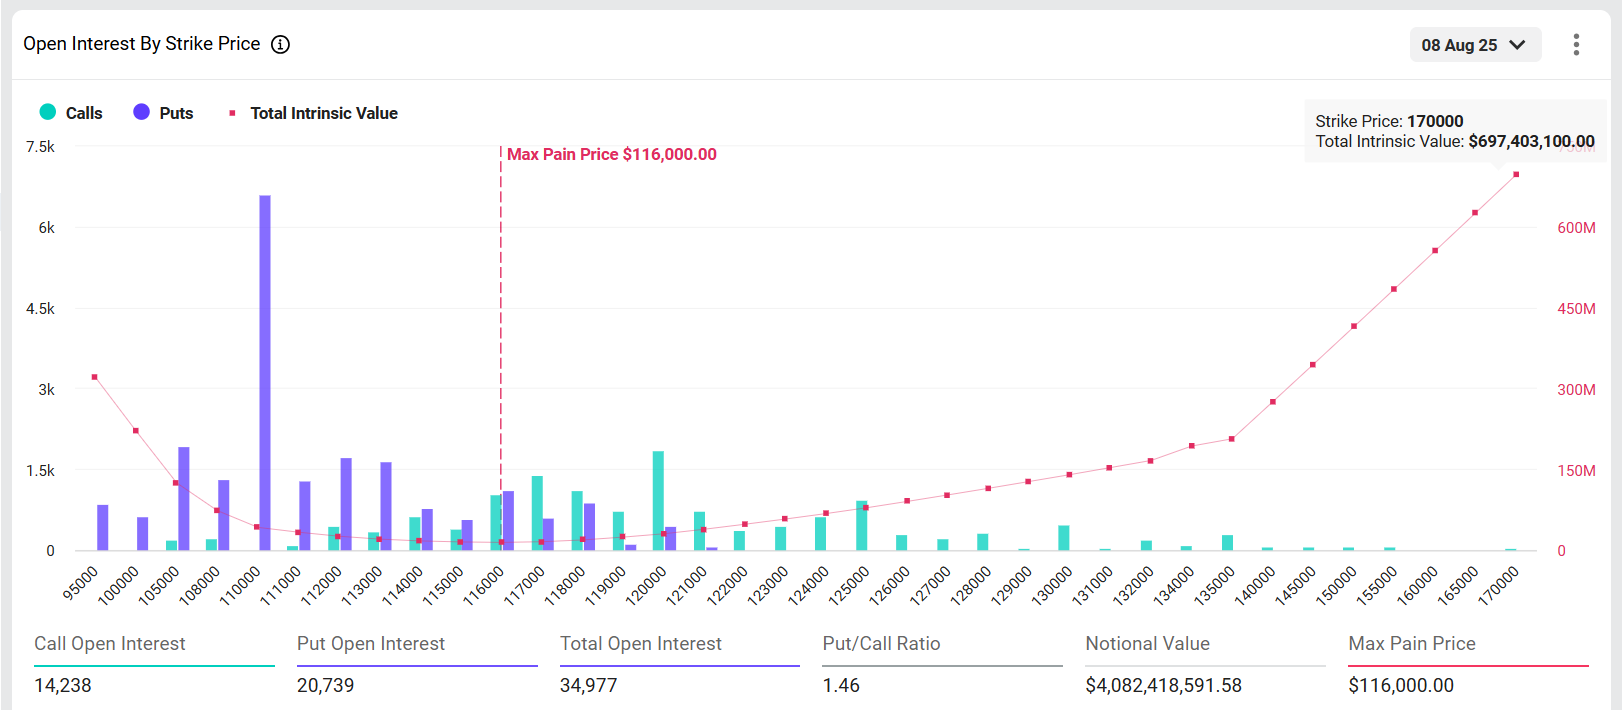Select the Put Open Interest stat
The width and height of the screenshot is (1623, 710).
(x=371, y=644)
